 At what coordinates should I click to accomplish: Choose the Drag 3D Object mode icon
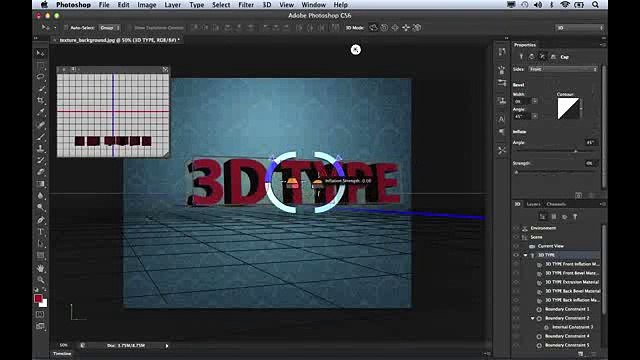tap(395, 28)
